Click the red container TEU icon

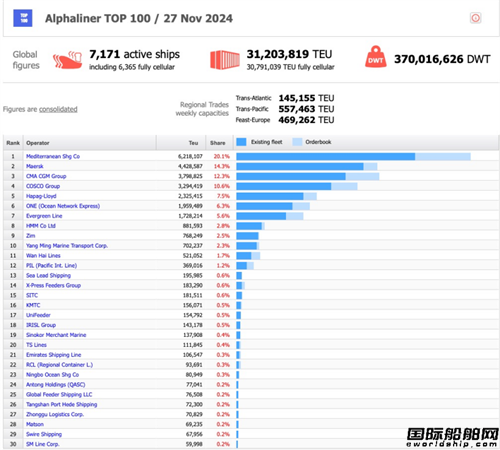(x=225, y=60)
